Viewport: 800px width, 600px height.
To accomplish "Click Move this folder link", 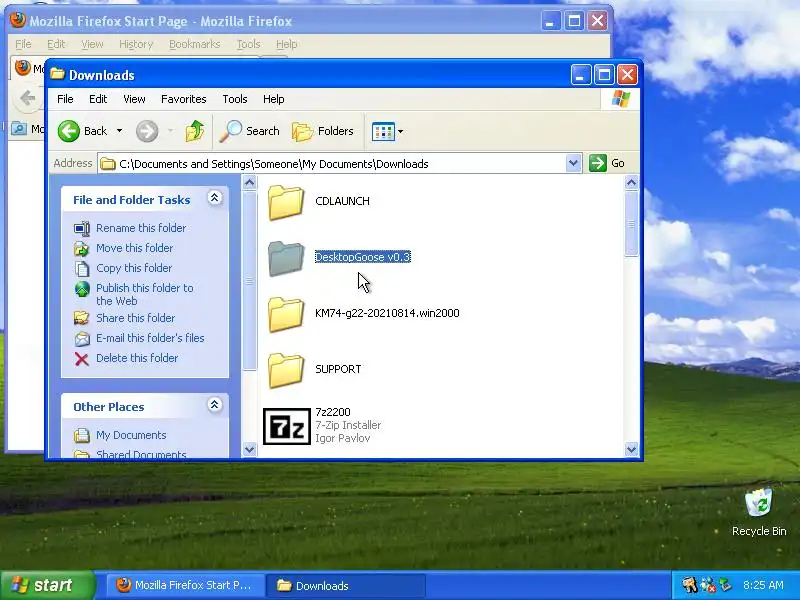I will pyautogui.click(x=135, y=248).
